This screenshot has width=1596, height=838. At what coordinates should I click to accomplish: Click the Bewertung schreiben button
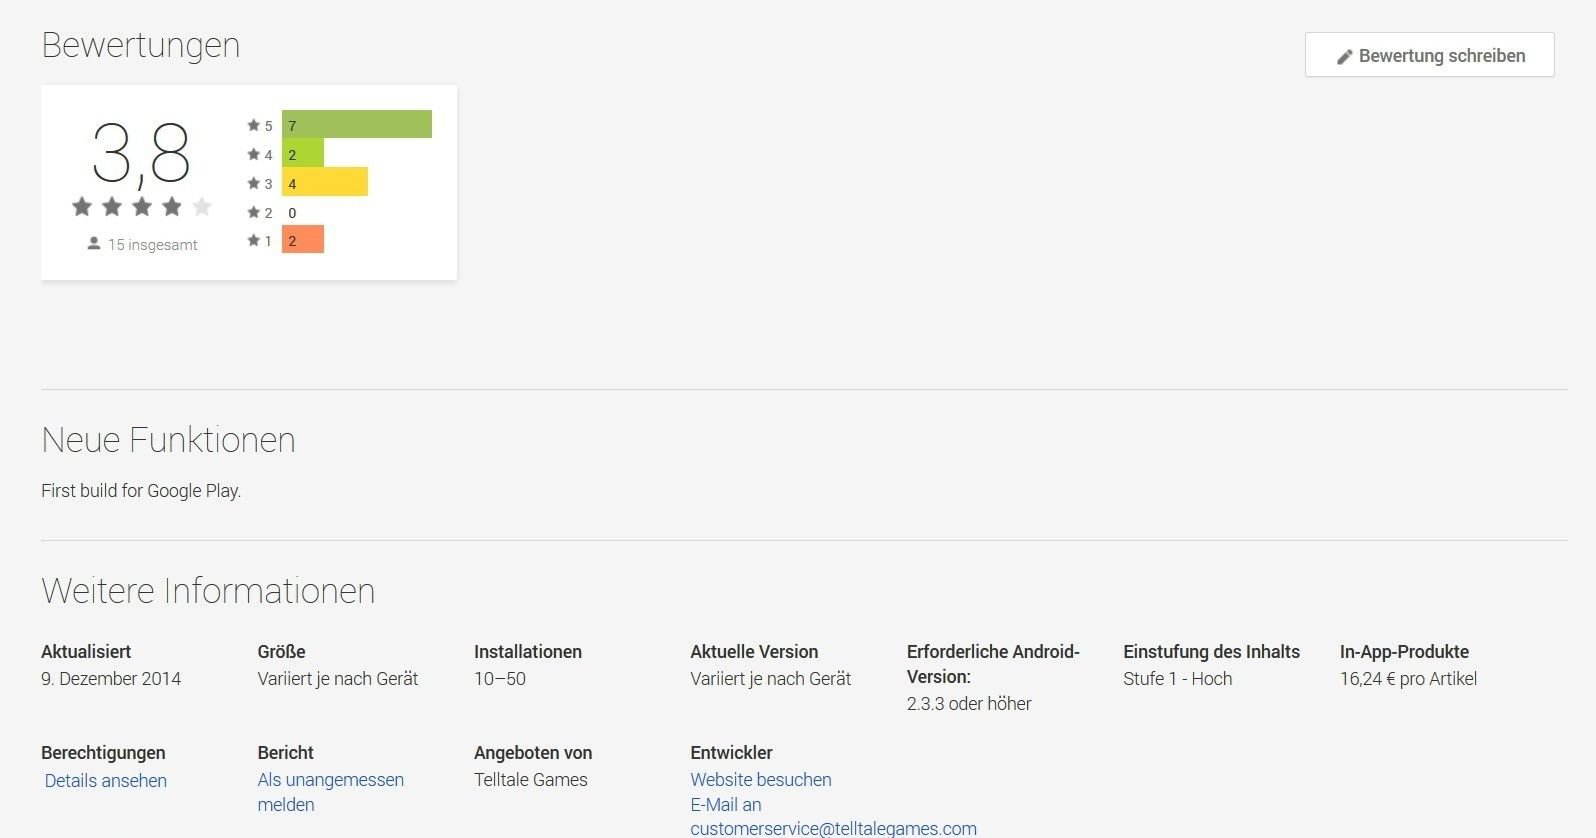click(1429, 55)
